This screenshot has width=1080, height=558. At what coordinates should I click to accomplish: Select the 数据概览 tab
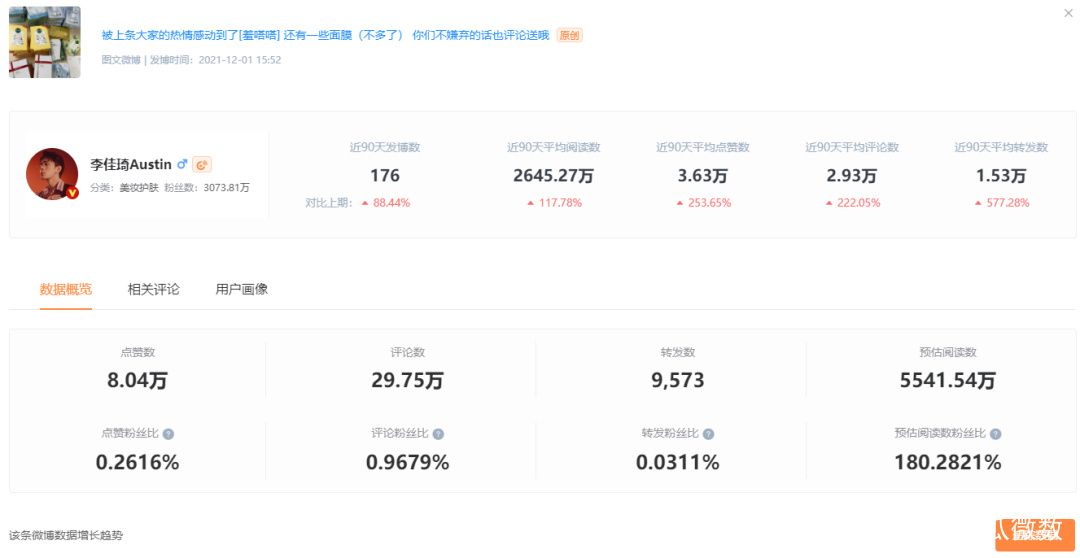pyautogui.click(x=66, y=289)
